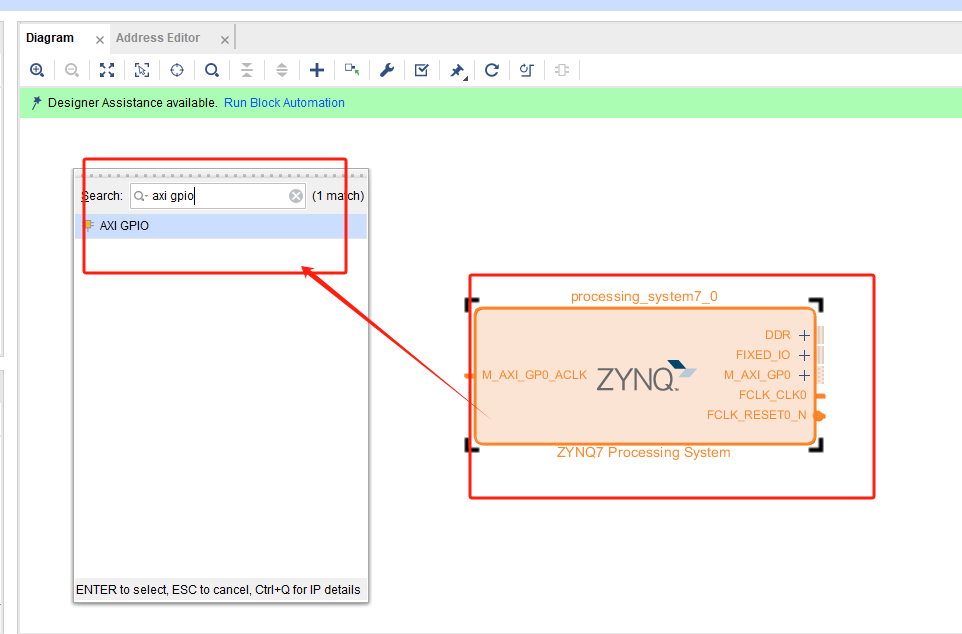Viewport: 962px width, 634px height.
Task: Click the greyed-out component toolbar icon
Action: (x=561, y=70)
